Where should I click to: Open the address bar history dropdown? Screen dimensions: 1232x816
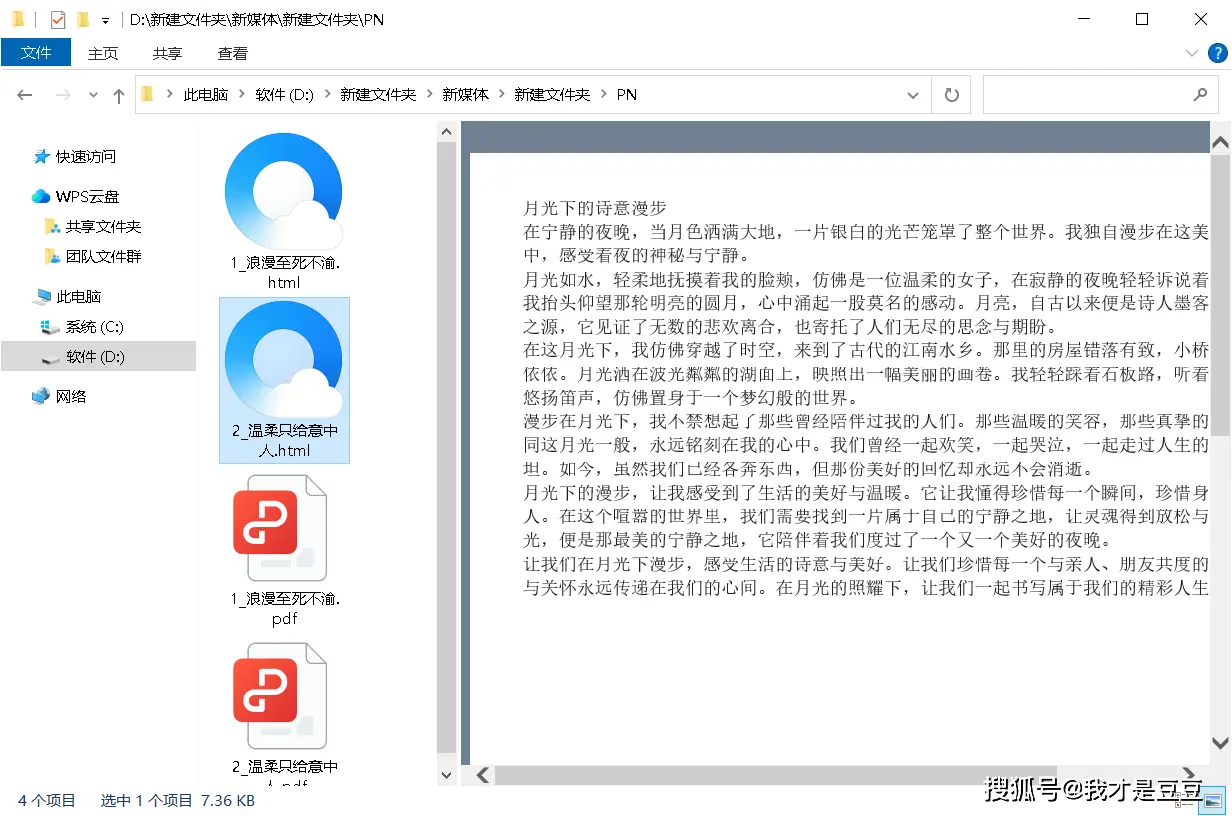(x=912, y=94)
